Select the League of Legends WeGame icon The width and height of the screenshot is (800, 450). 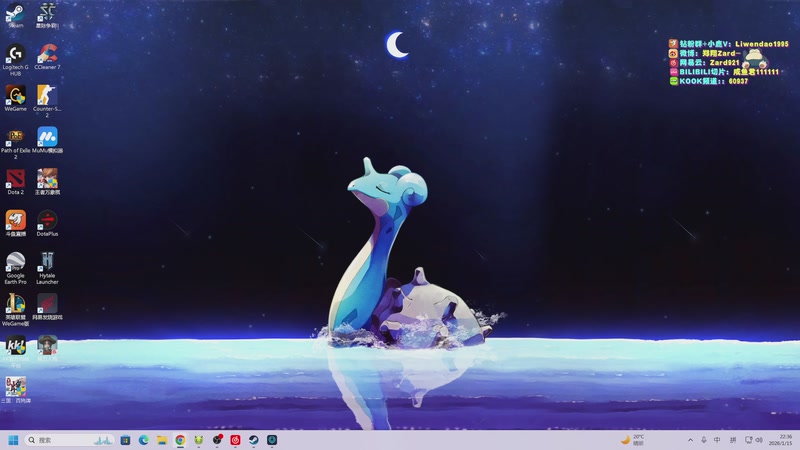(15, 310)
